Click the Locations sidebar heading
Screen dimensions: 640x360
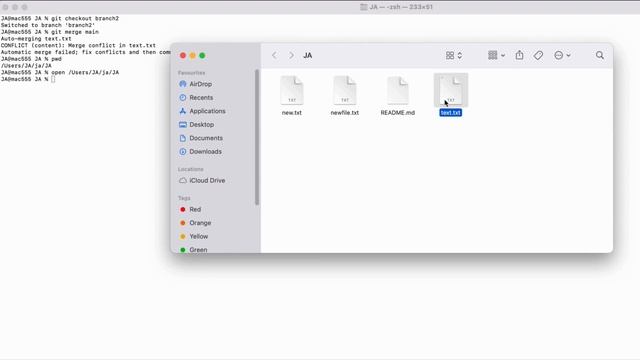pyautogui.click(x=191, y=169)
